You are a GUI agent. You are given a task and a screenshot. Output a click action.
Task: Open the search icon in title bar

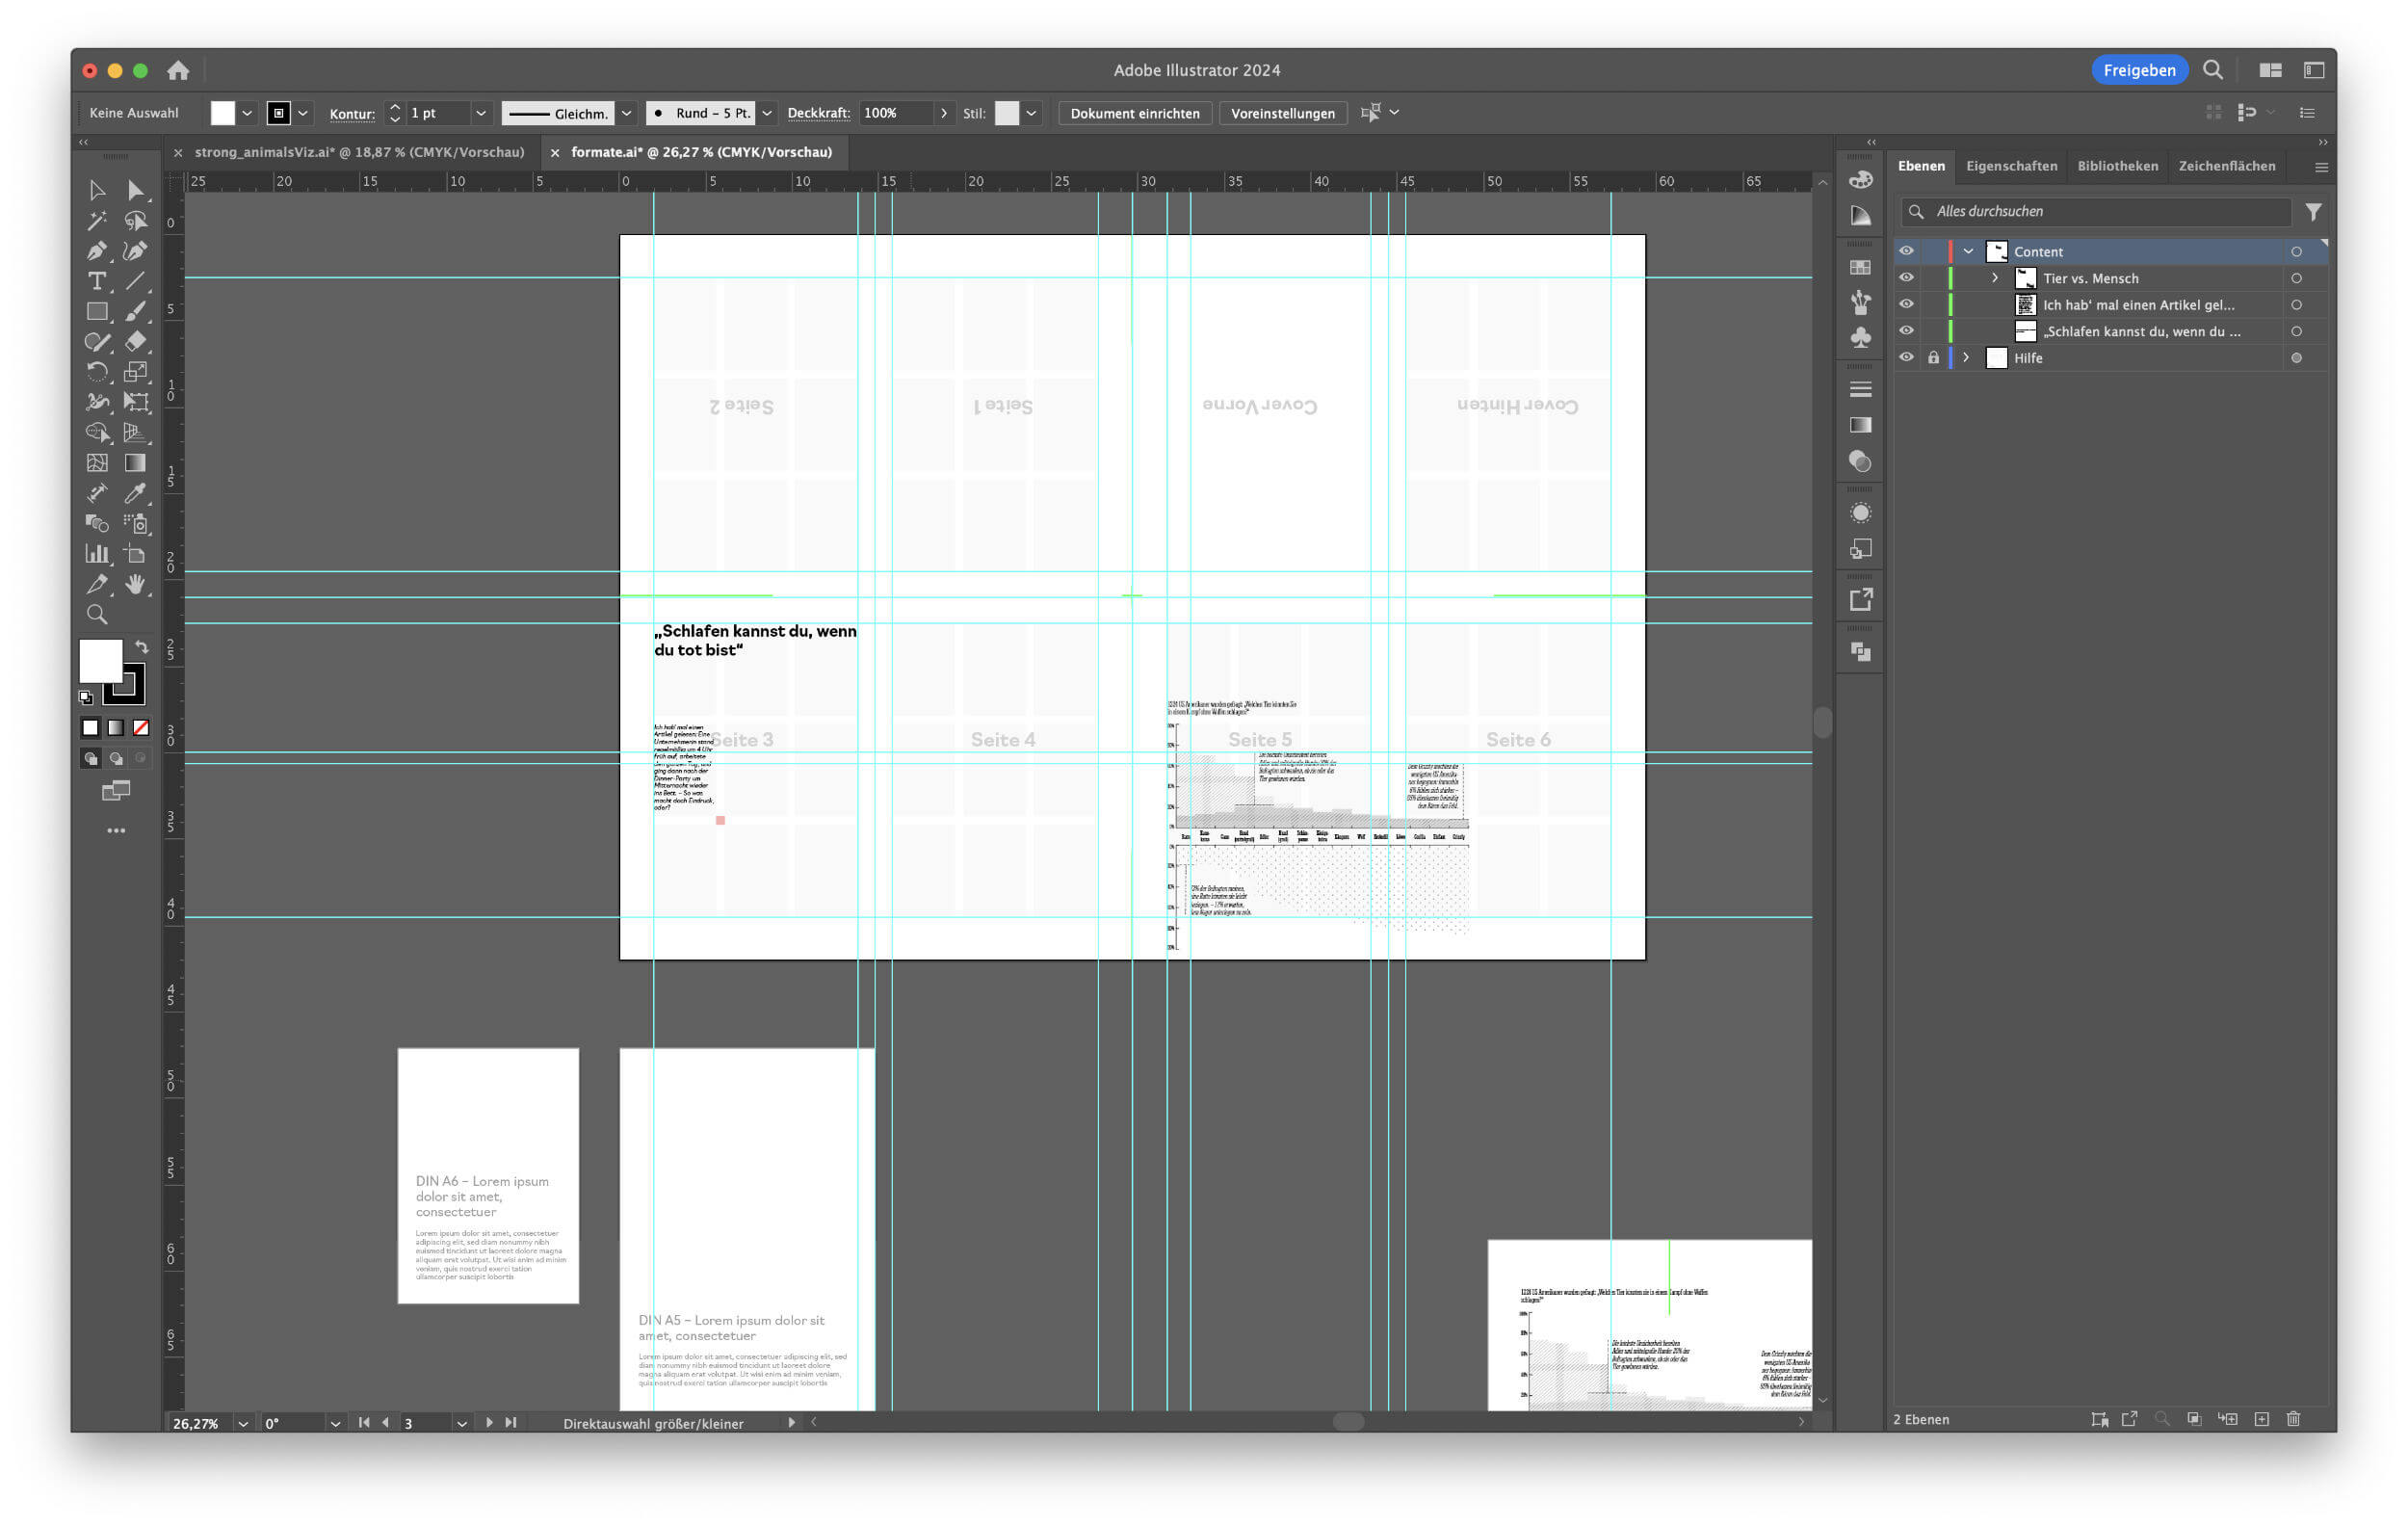click(x=2212, y=70)
